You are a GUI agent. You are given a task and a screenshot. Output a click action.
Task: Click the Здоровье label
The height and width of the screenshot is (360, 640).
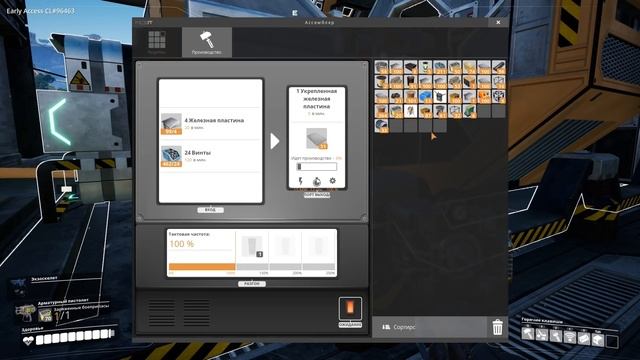click(x=32, y=329)
